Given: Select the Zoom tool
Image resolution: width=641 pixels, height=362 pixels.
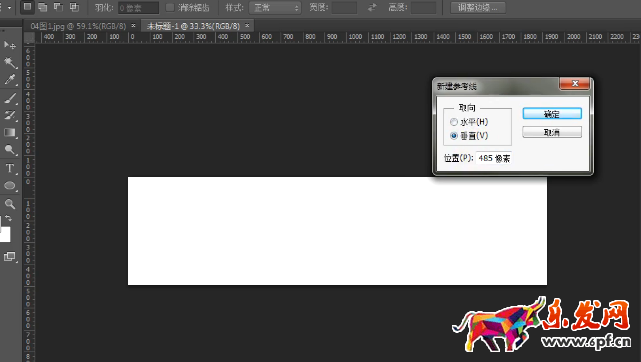Looking at the screenshot, I should click(x=10, y=203).
